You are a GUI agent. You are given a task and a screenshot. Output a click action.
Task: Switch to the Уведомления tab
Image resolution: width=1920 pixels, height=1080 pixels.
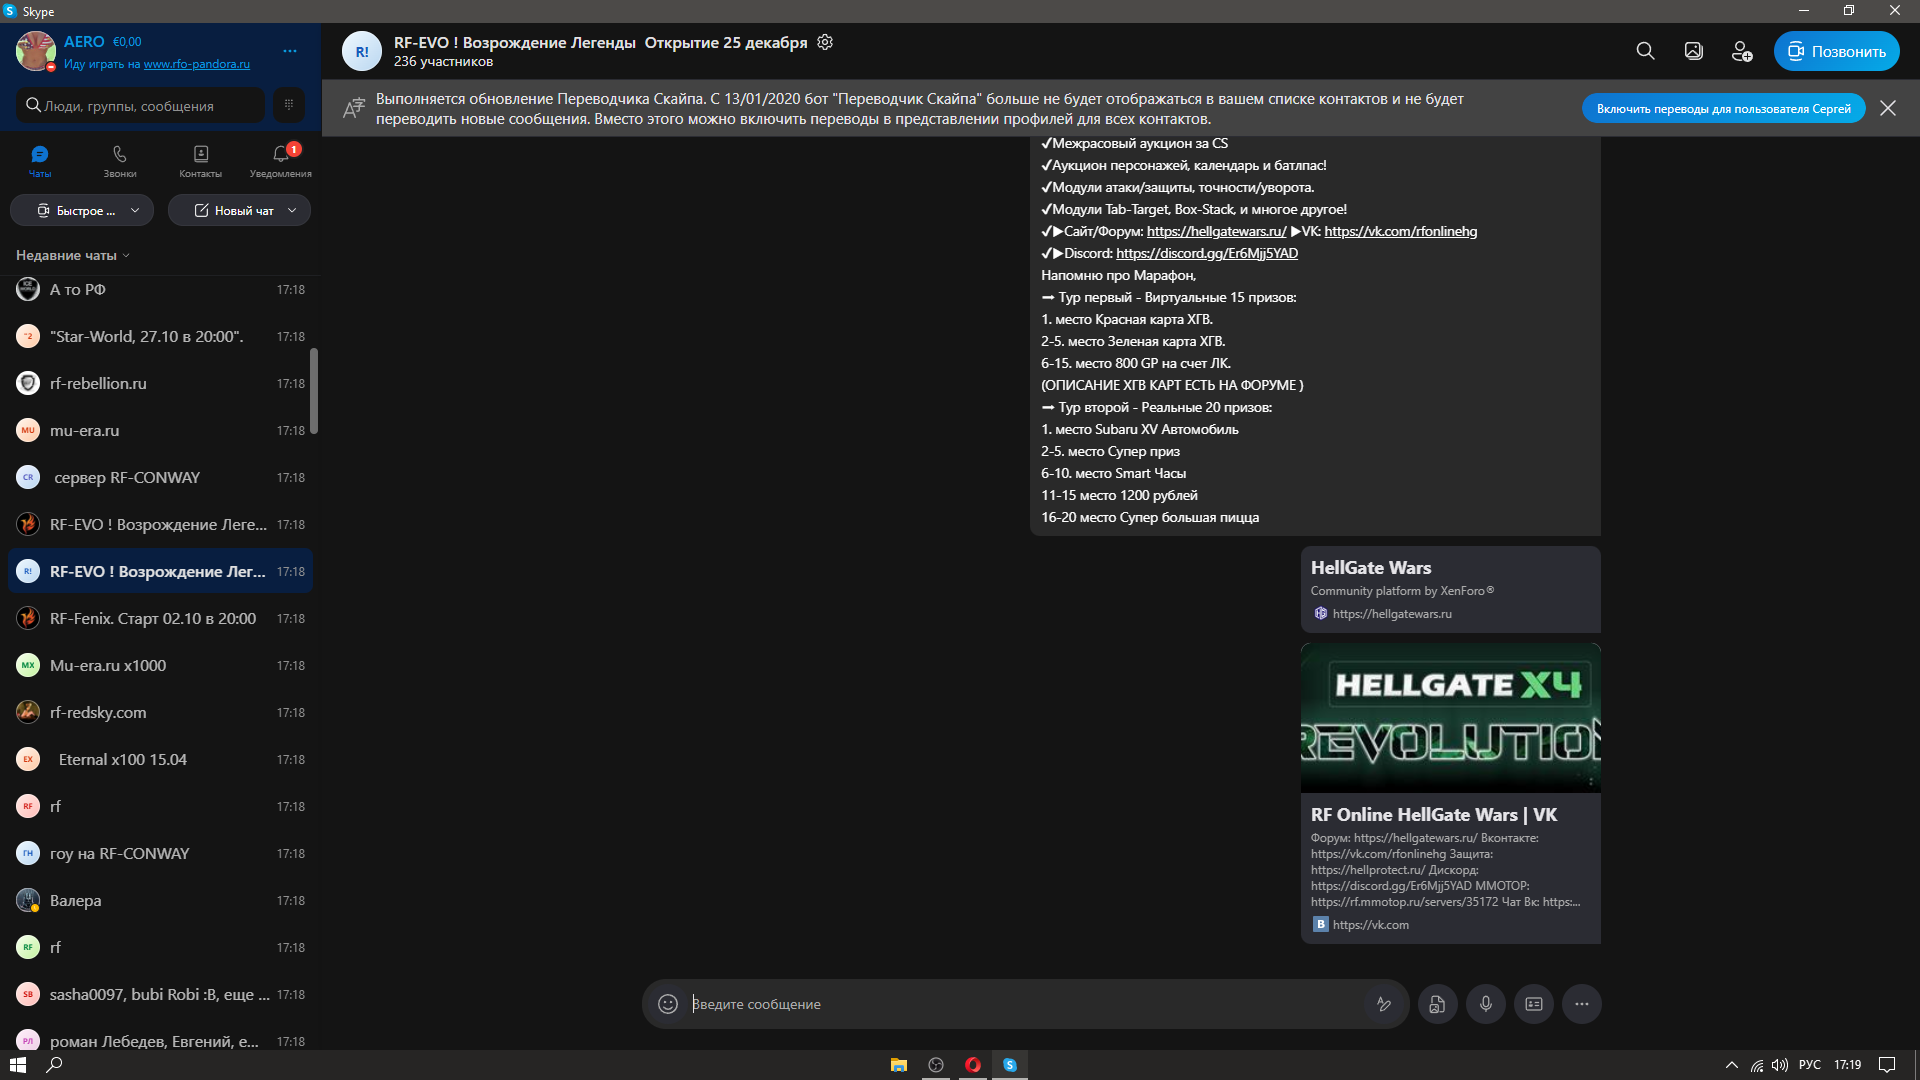point(281,161)
